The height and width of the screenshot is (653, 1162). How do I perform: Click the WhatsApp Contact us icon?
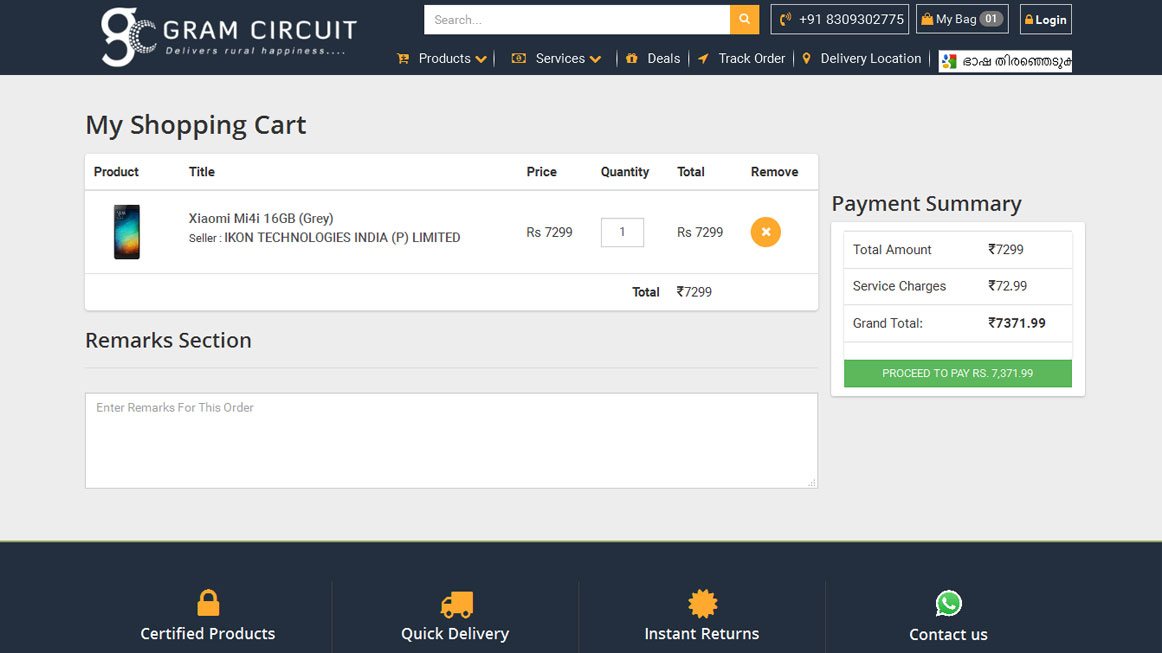point(949,603)
